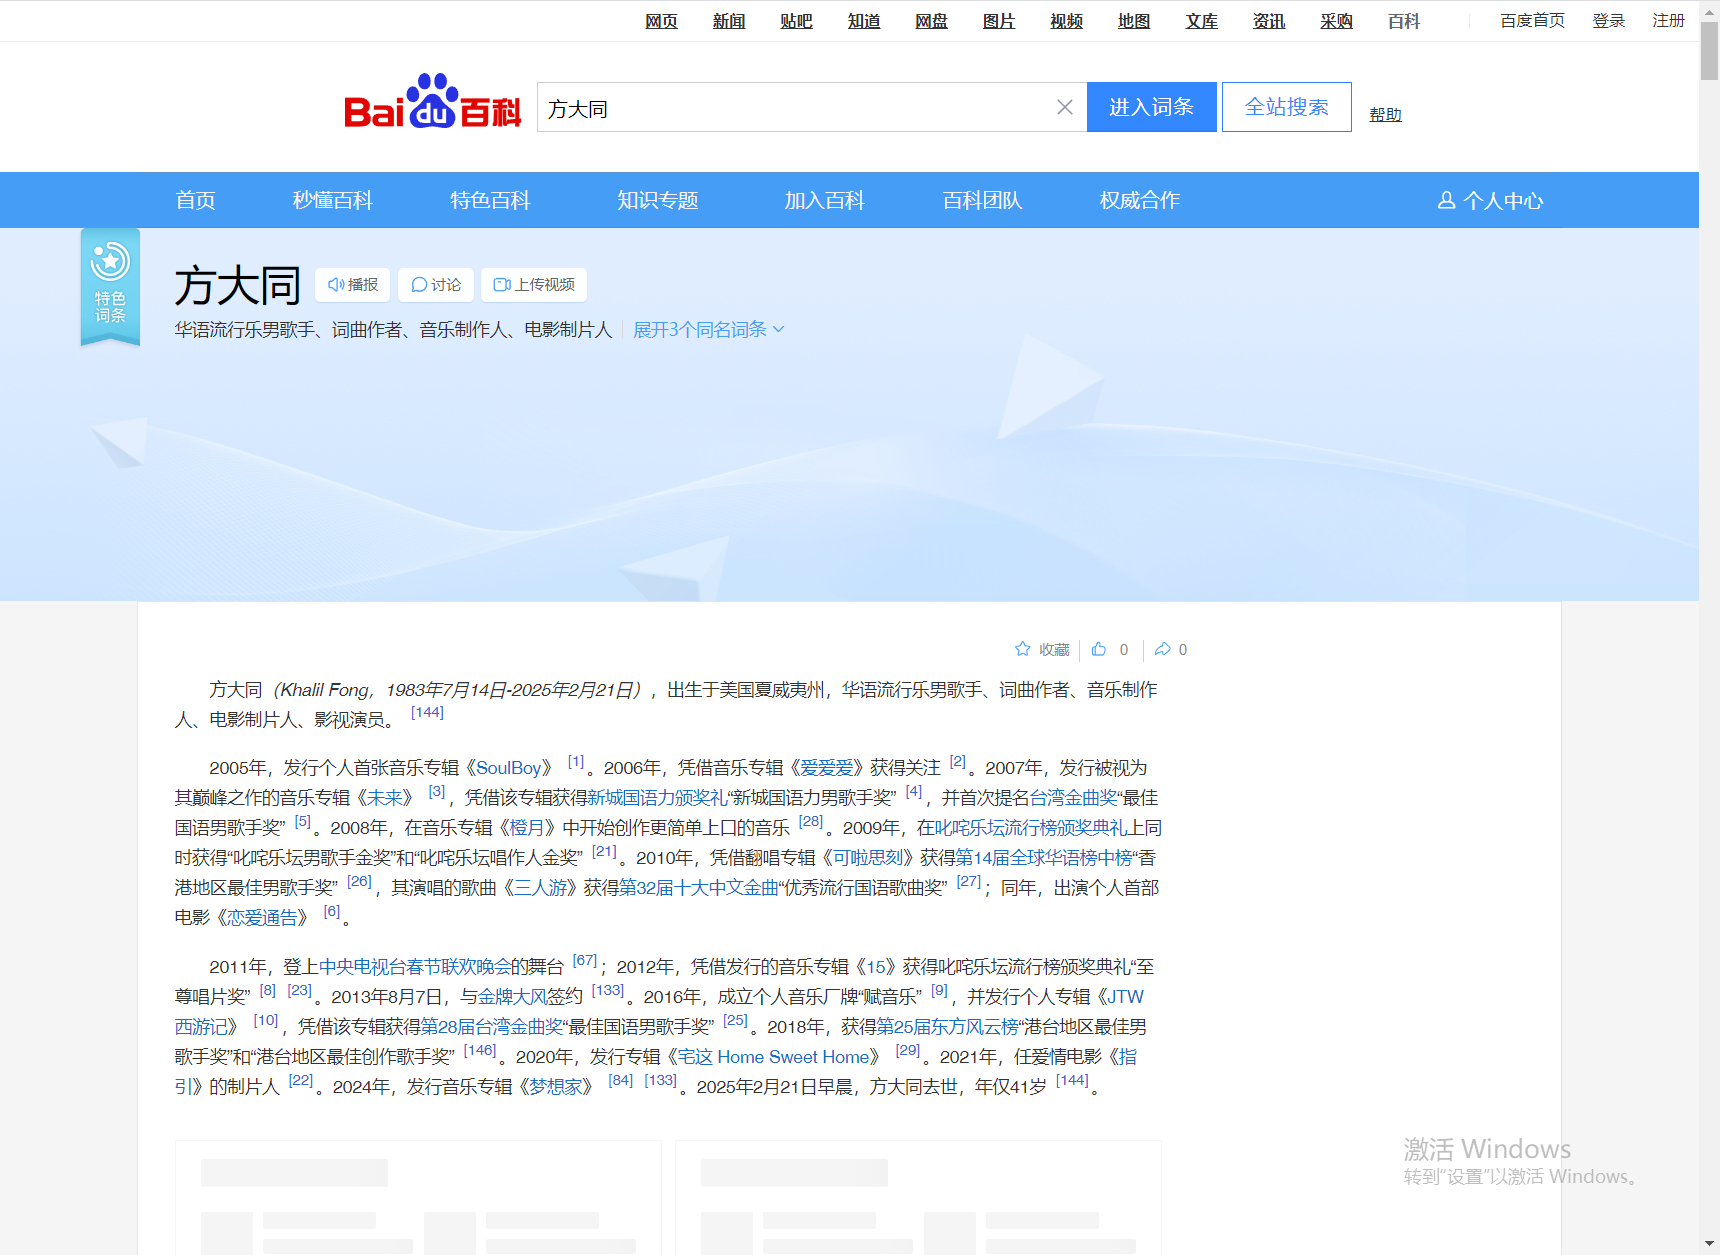Select the 首页 tab in blue navbar
The image size is (1720, 1255).
(196, 200)
